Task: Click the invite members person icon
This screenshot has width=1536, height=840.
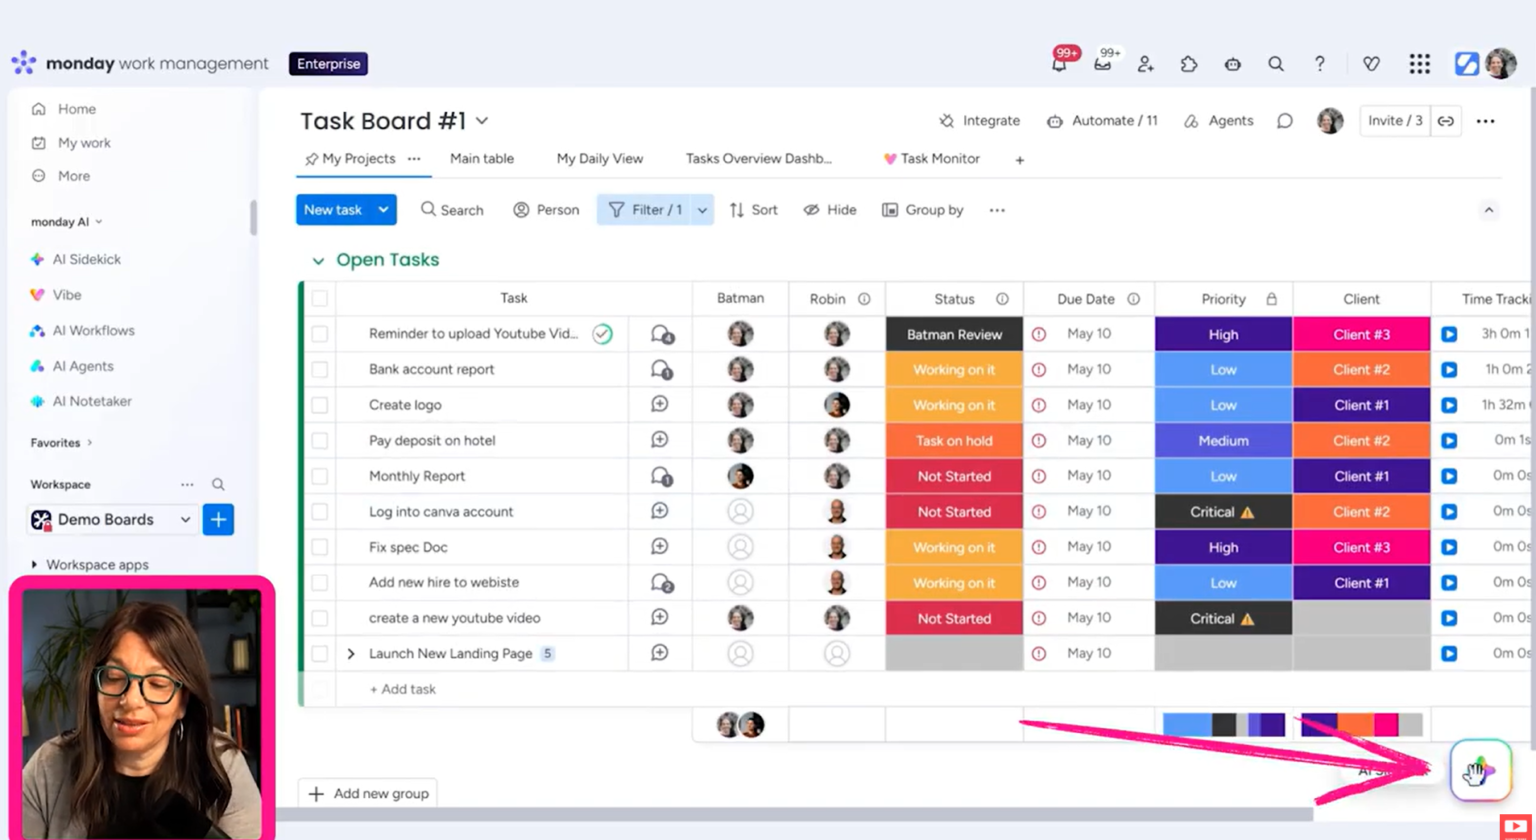Action: 1145,64
